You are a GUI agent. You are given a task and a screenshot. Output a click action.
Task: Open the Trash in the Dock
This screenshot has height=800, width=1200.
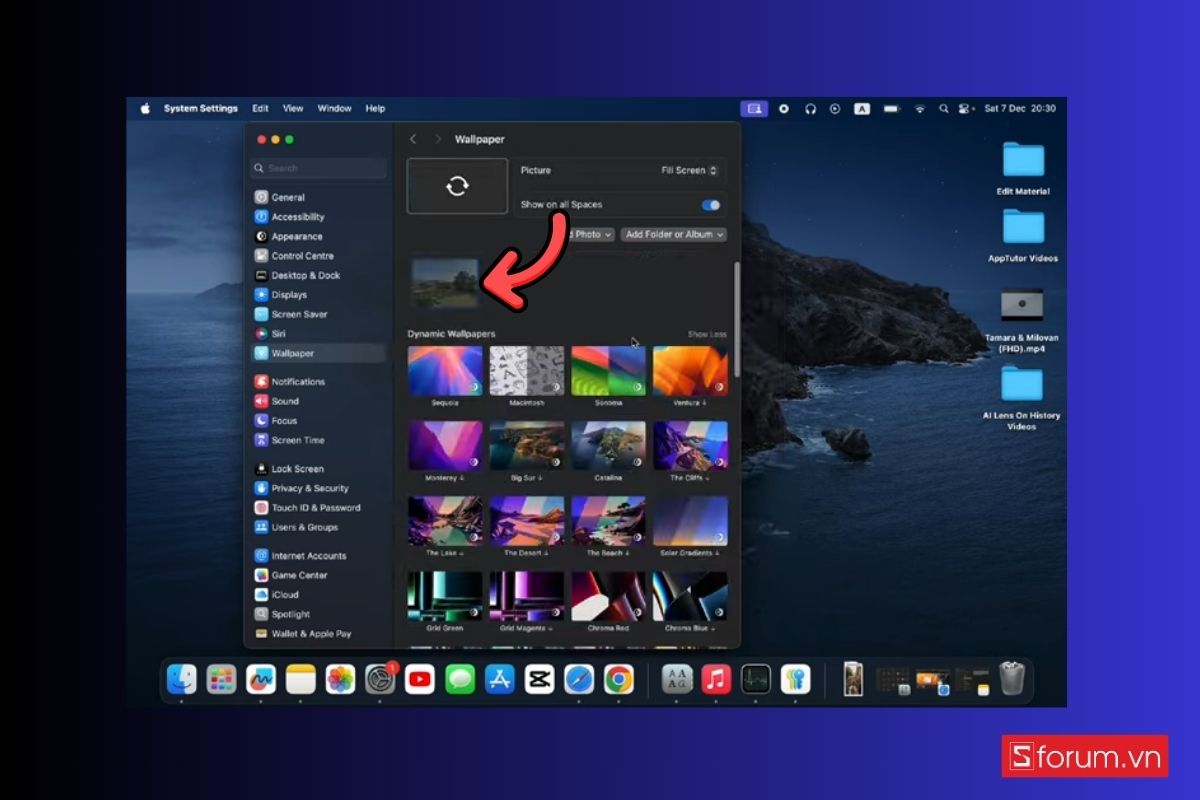[x=1012, y=680]
